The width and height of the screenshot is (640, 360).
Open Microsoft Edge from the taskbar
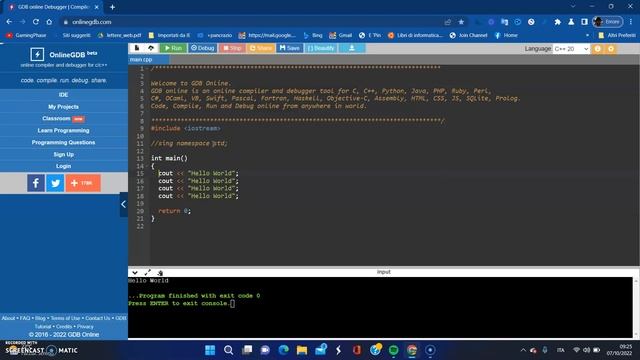tap(284, 350)
